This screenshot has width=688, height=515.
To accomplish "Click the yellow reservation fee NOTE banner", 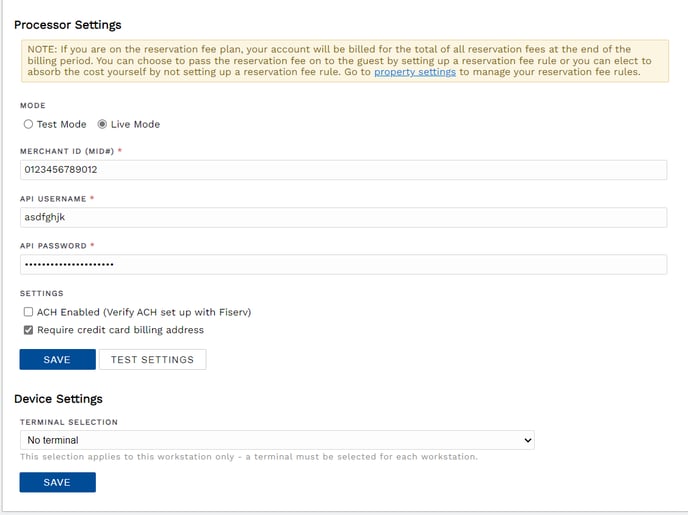I will 345,61.
